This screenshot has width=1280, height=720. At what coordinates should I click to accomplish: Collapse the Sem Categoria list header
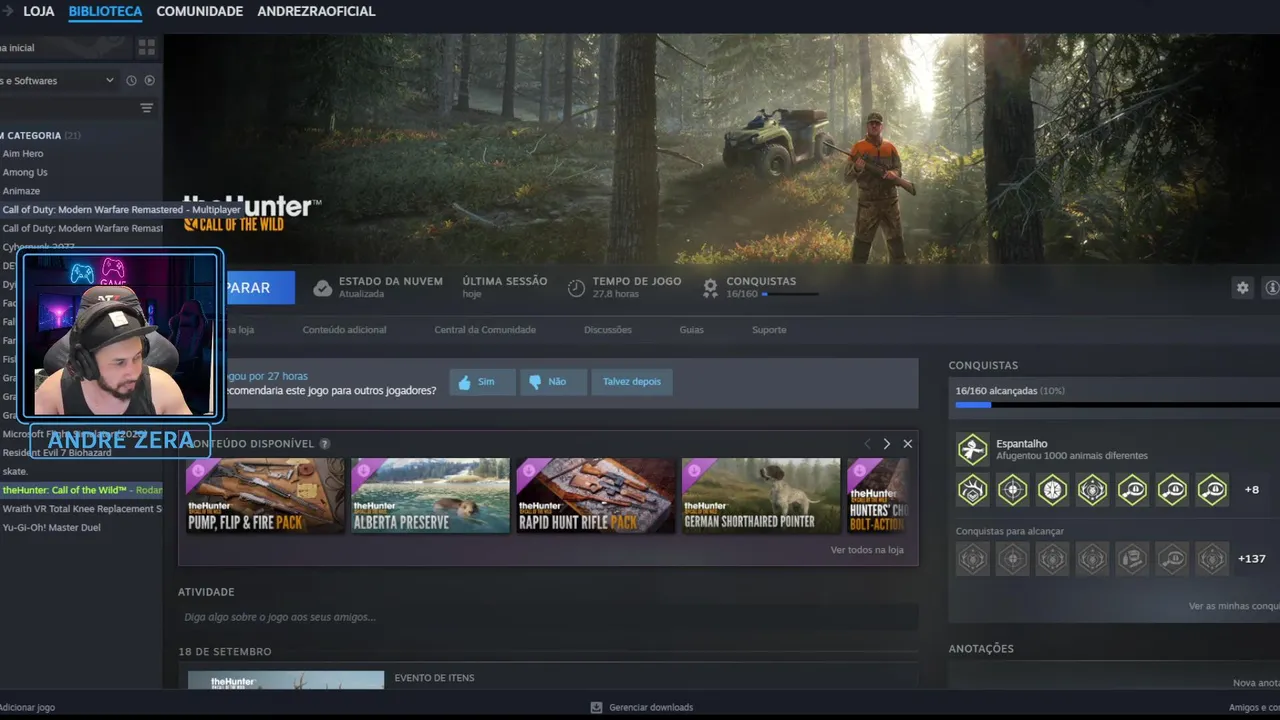pyautogui.click(x=42, y=135)
